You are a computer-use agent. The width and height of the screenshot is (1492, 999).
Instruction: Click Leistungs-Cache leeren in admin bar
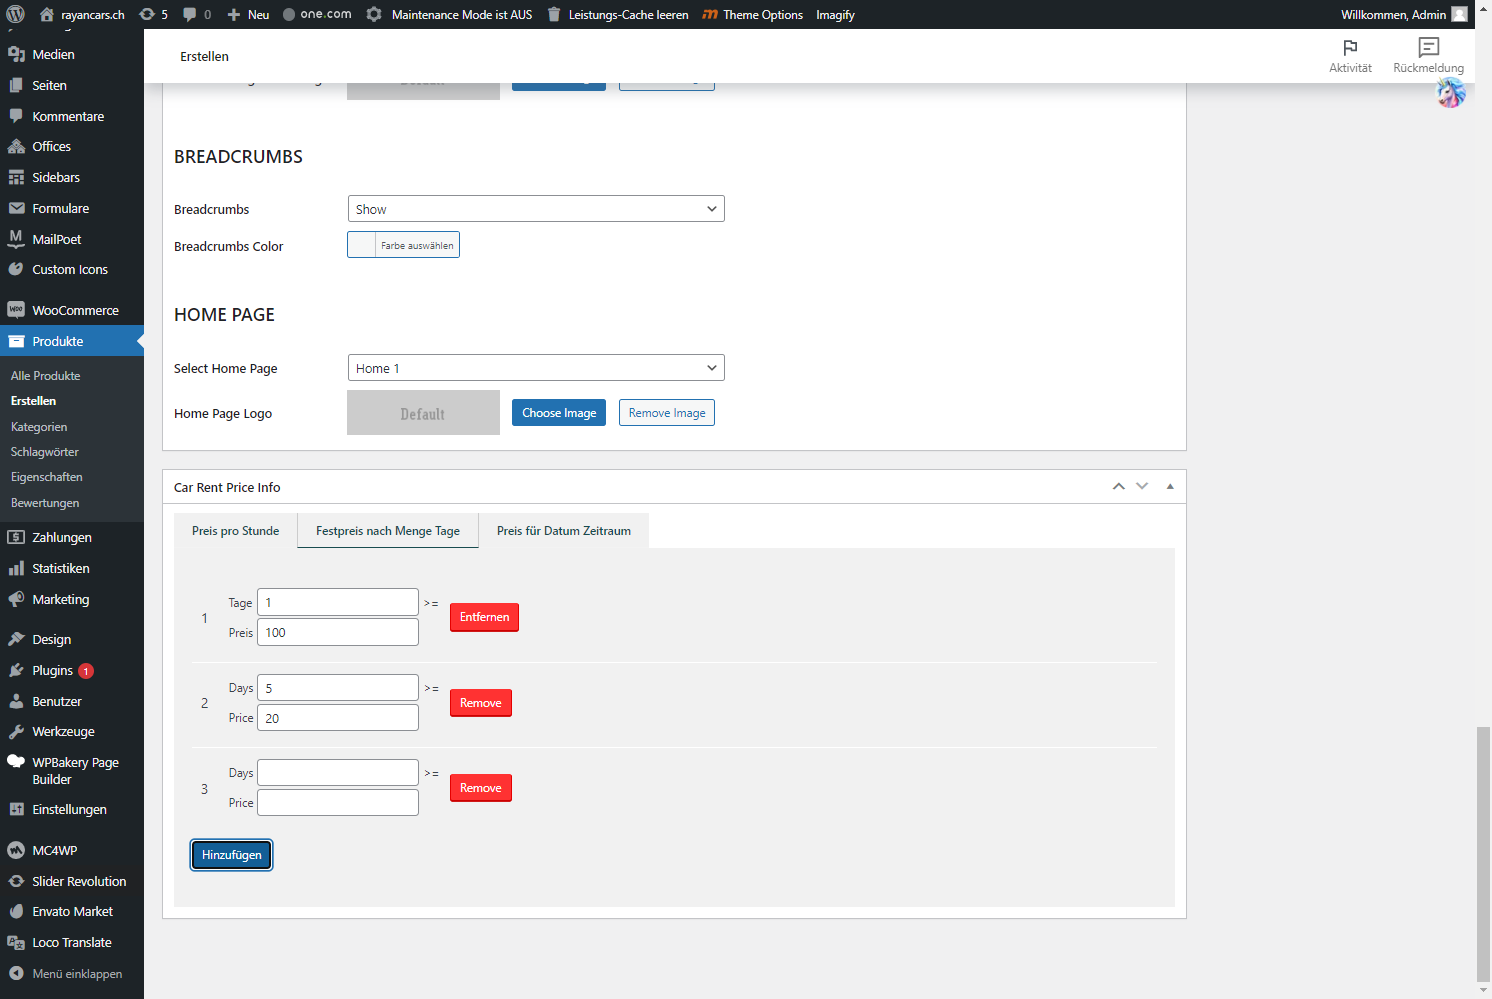tap(617, 14)
